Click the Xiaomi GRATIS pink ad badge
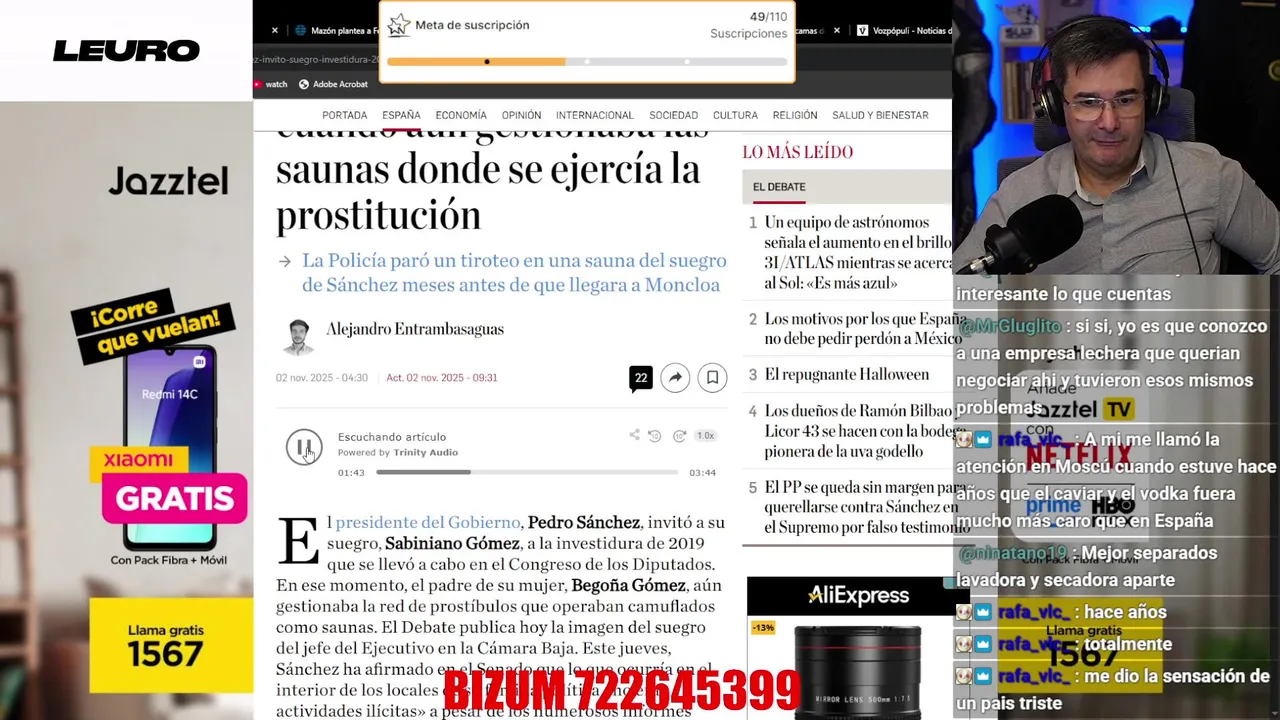This screenshot has width=1280, height=720. [x=174, y=498]
